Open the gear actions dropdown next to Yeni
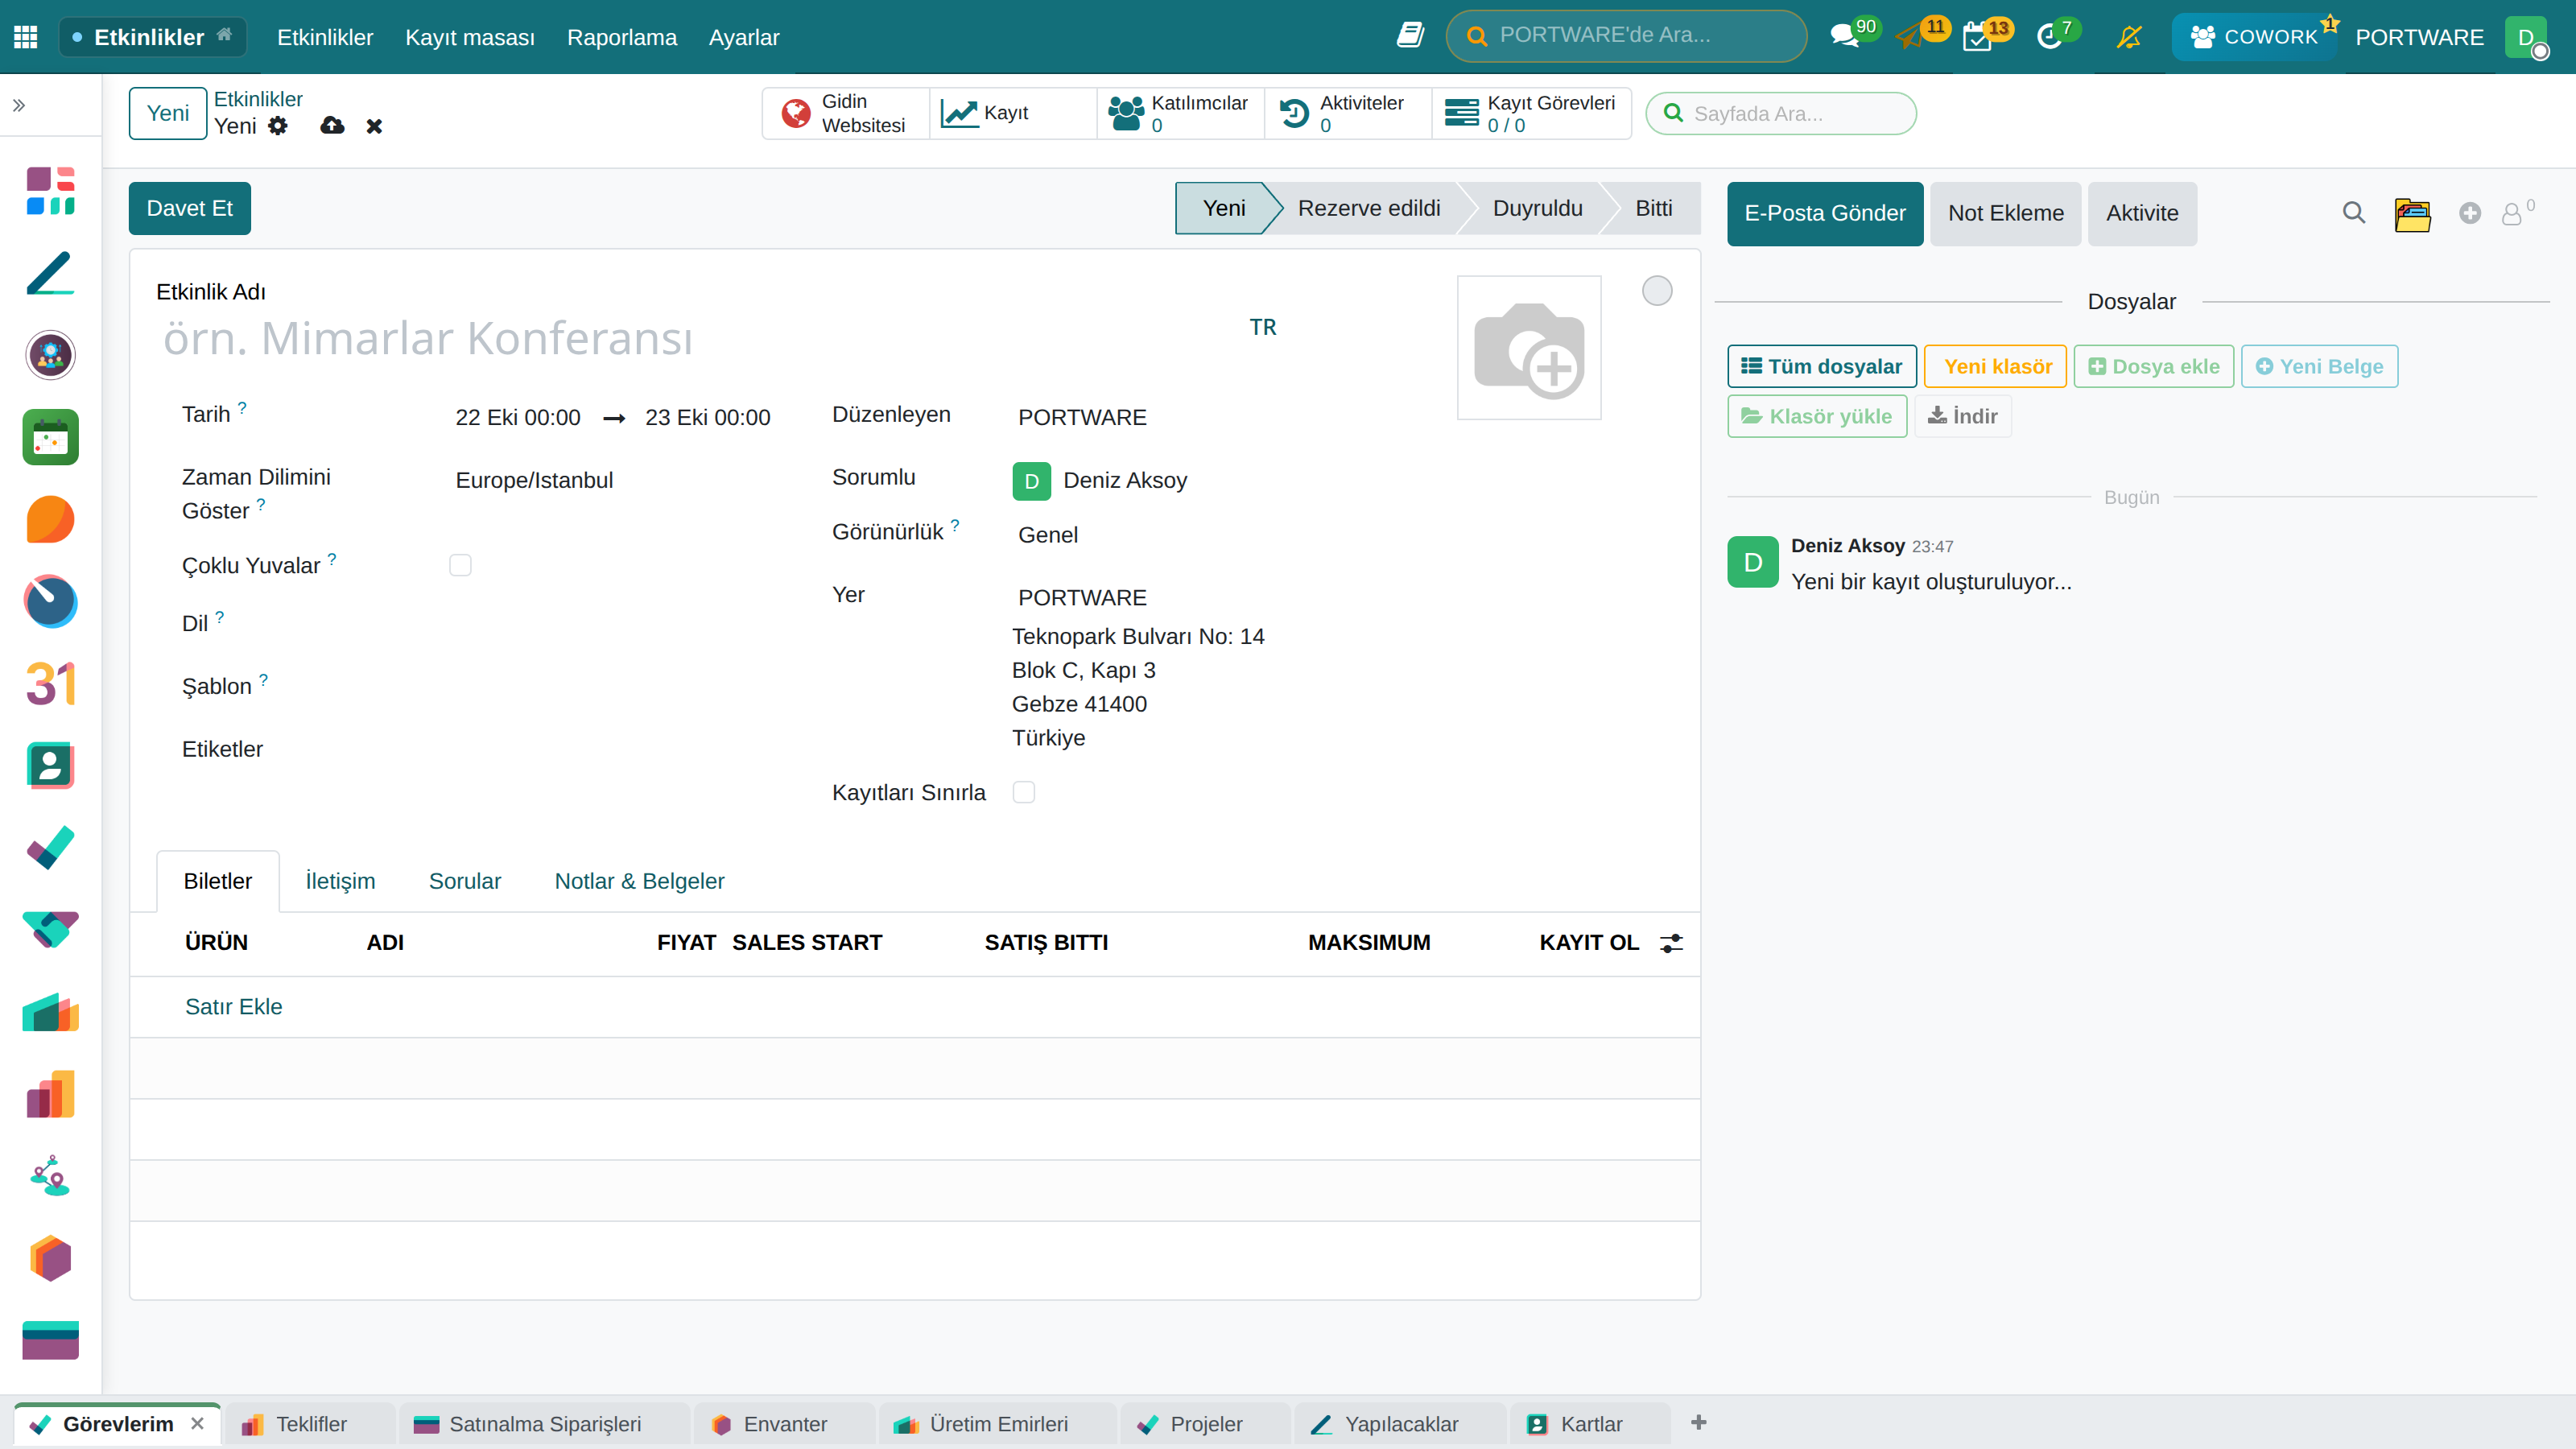This screenshot has width=2576, height=1449. click(278, 126)
